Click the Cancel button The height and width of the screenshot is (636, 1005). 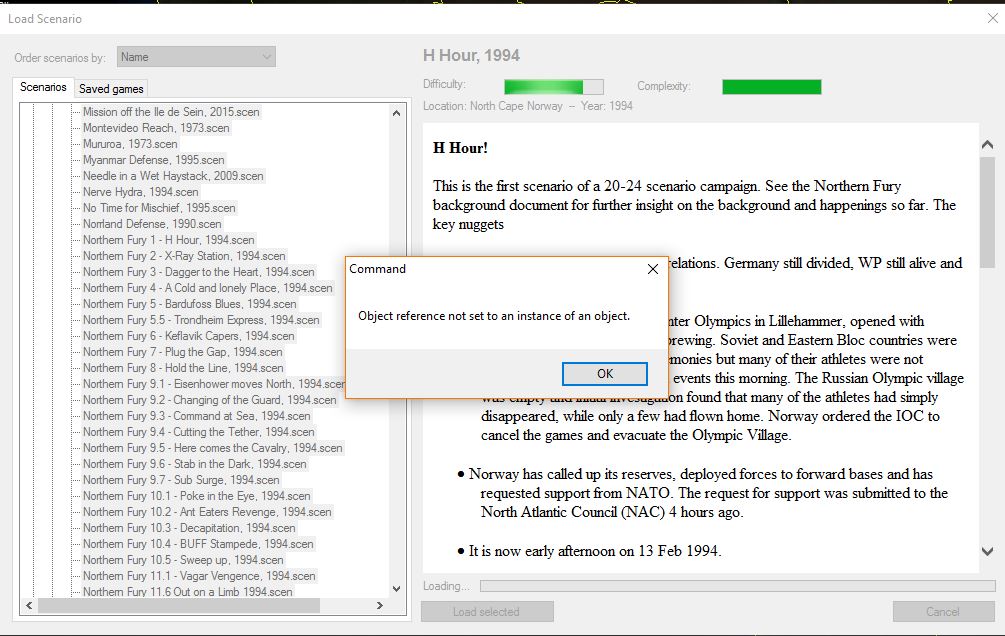[x=943, y=612]
